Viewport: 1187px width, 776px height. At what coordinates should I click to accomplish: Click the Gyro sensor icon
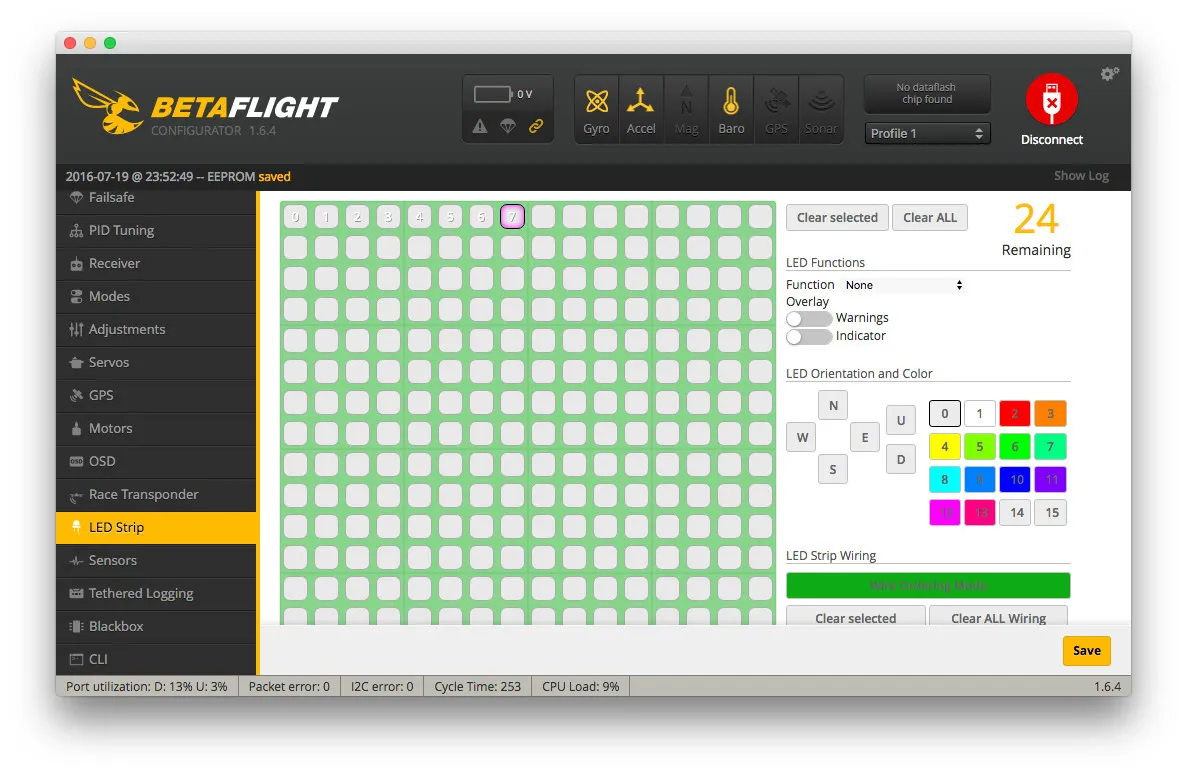pos(597,102)
